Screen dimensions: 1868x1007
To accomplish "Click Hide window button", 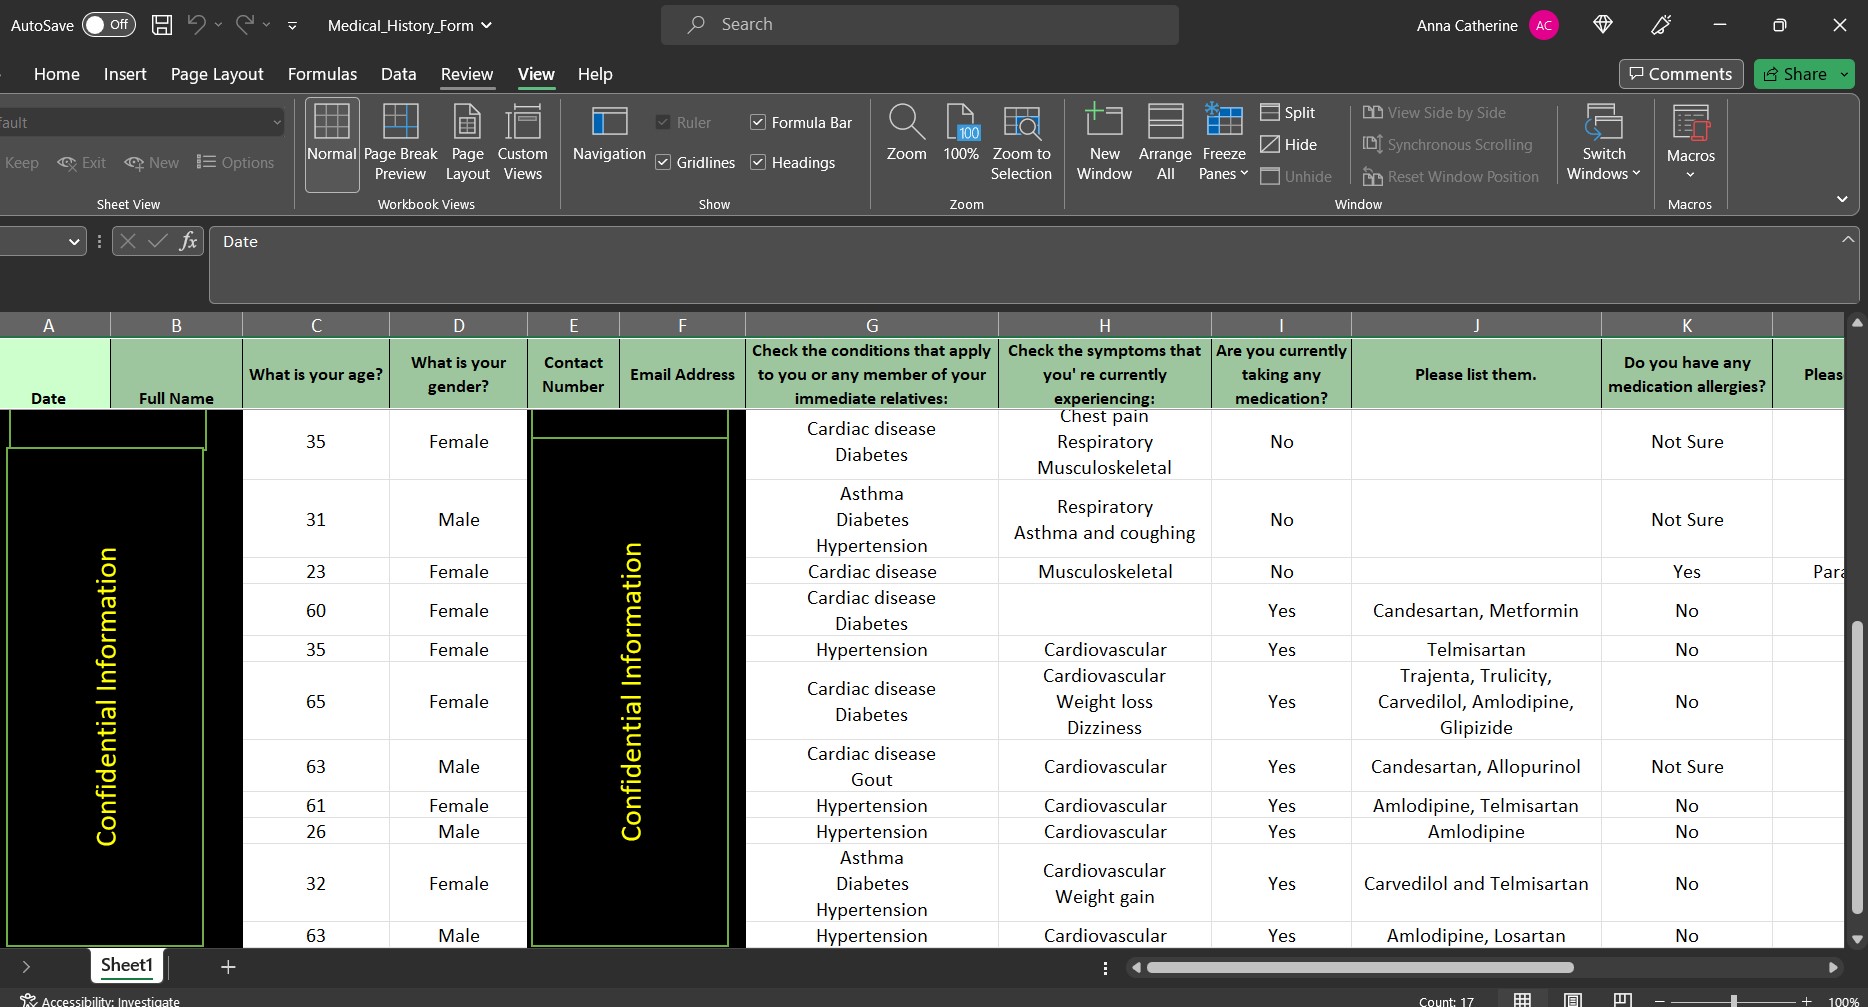I will [1288, 144].
